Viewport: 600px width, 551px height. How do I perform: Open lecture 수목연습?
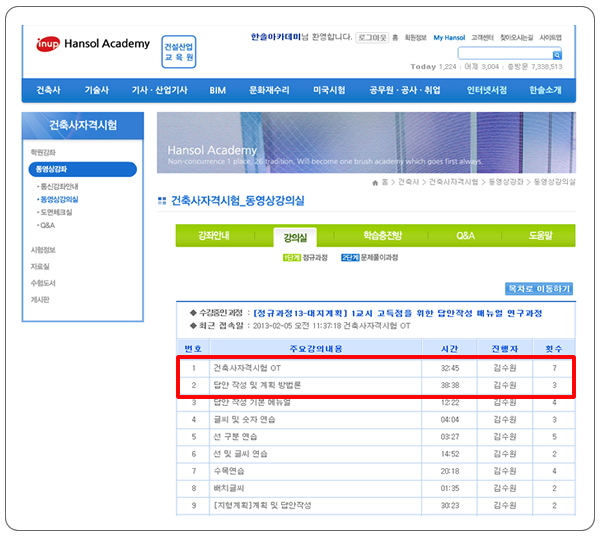(228, 471)
